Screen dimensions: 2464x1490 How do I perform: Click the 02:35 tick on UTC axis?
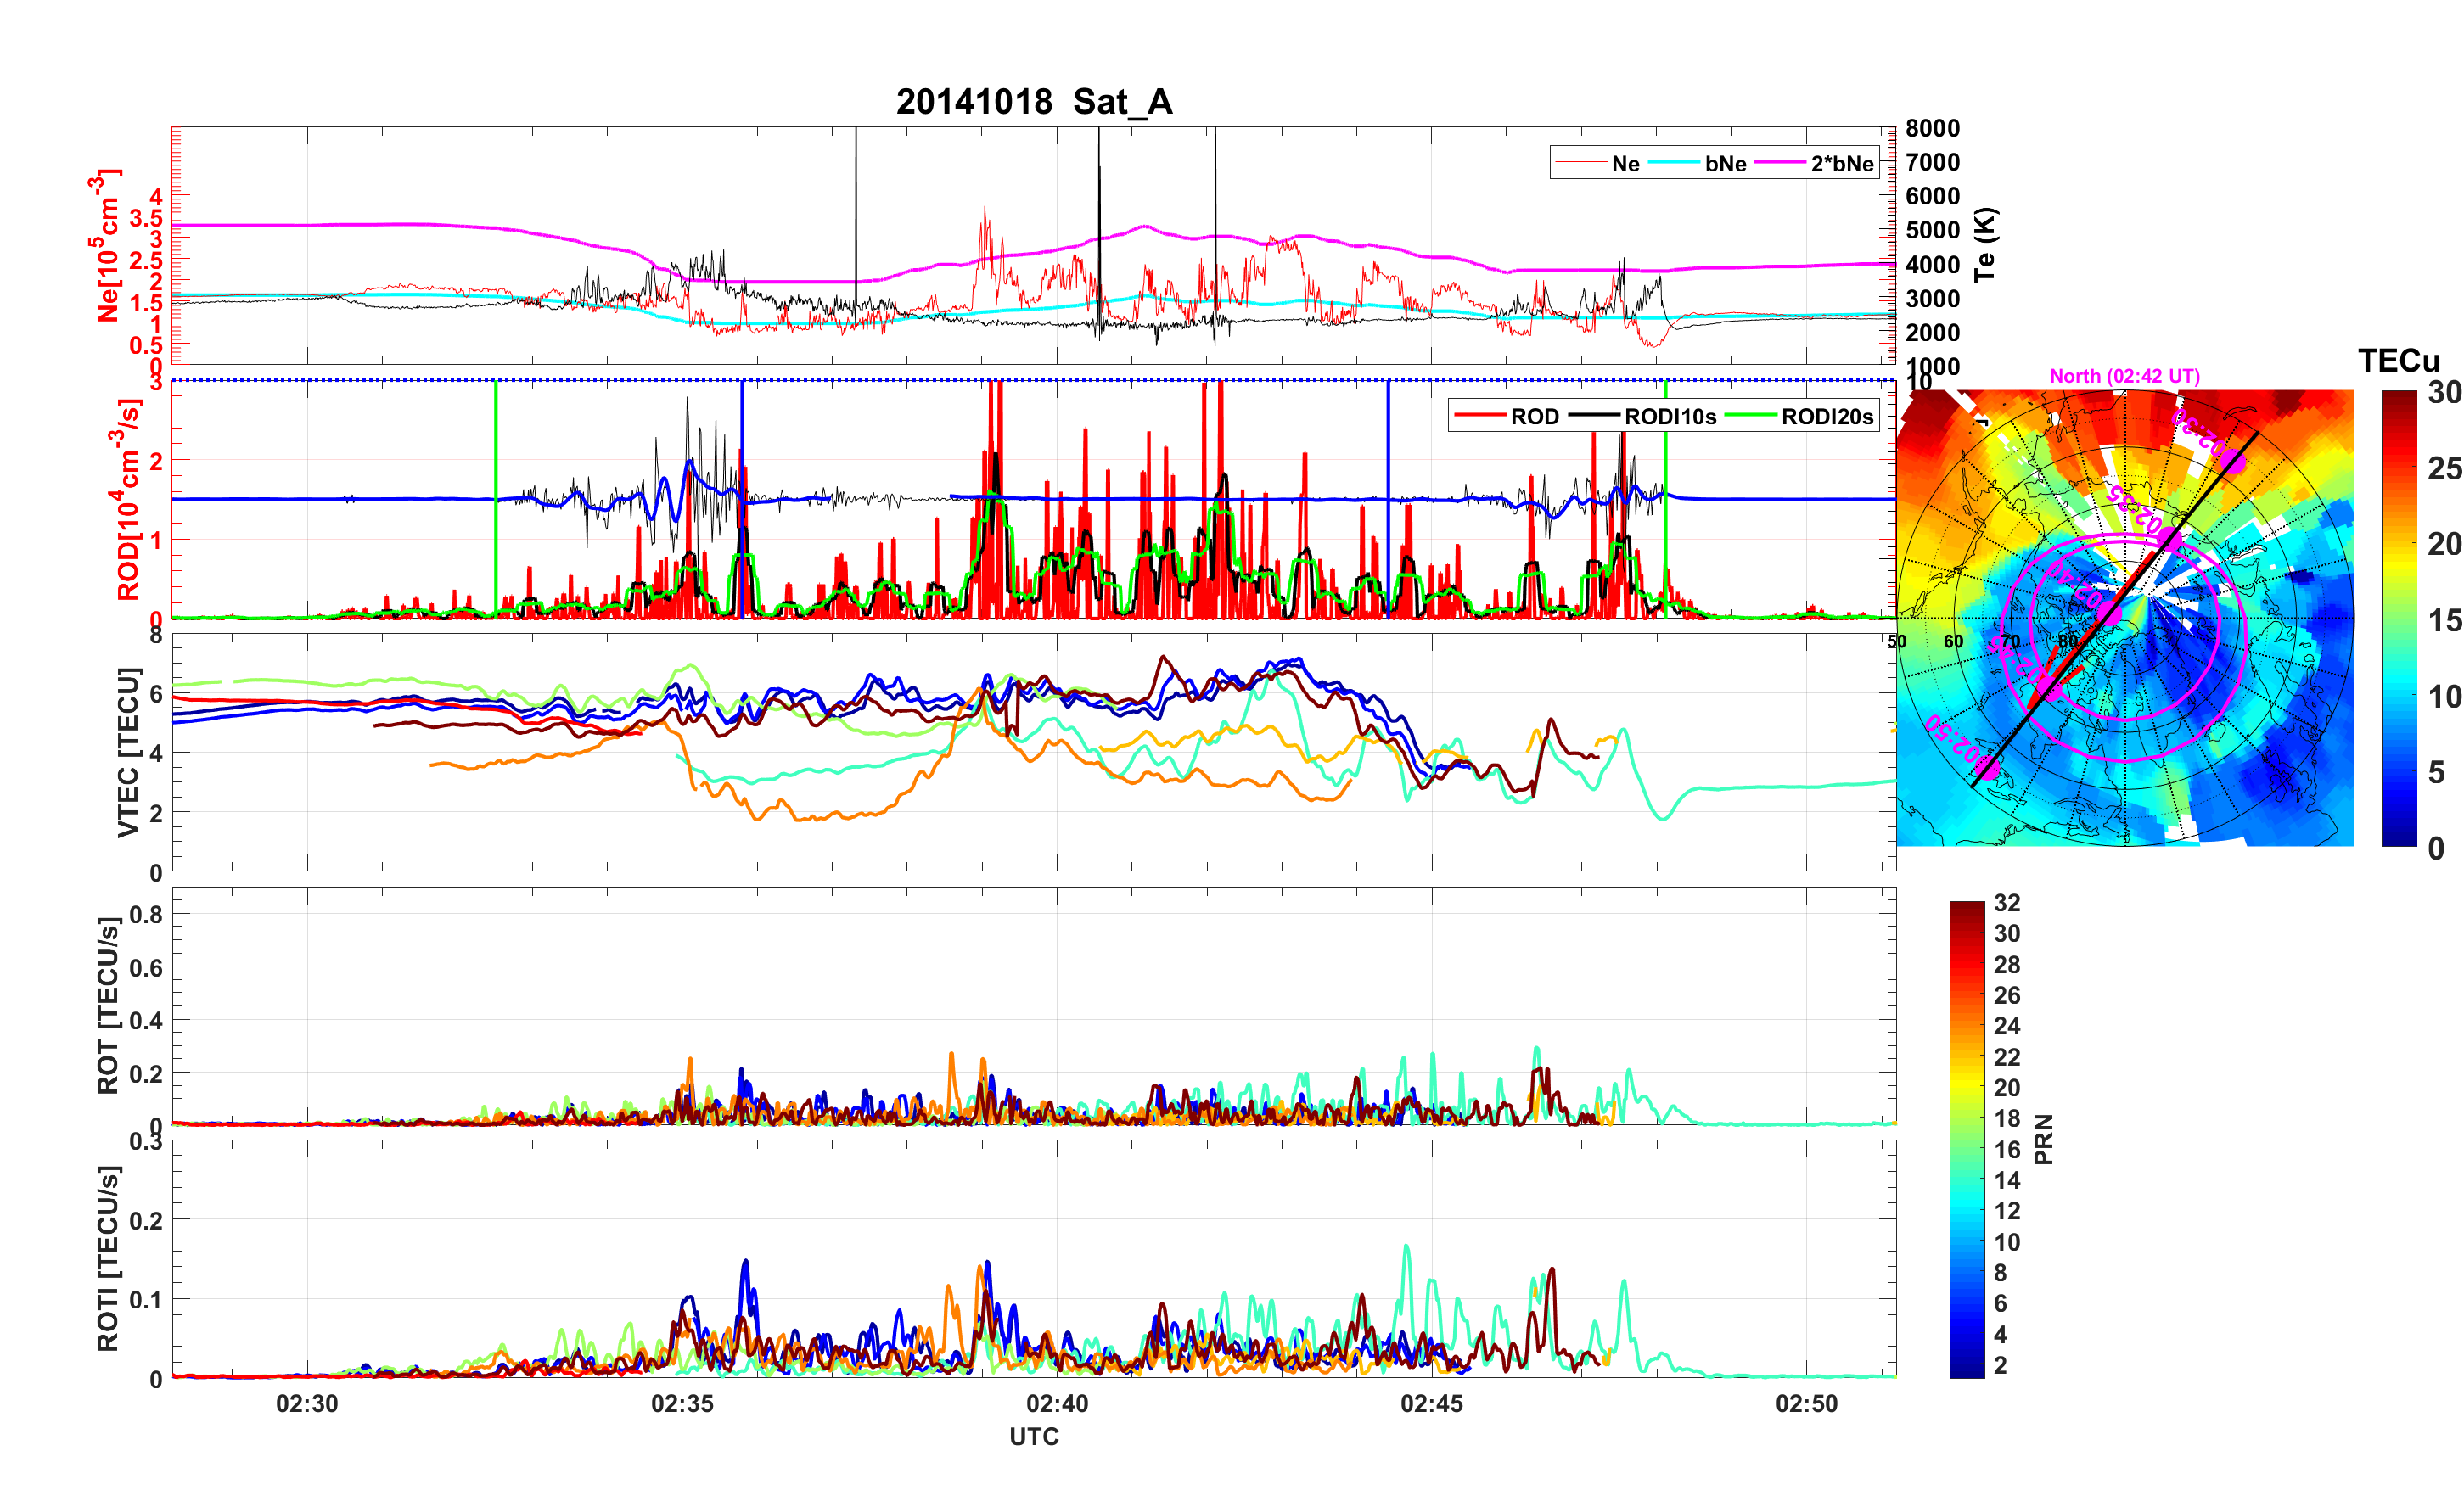pyautogui.click(x=682, y=1403)
